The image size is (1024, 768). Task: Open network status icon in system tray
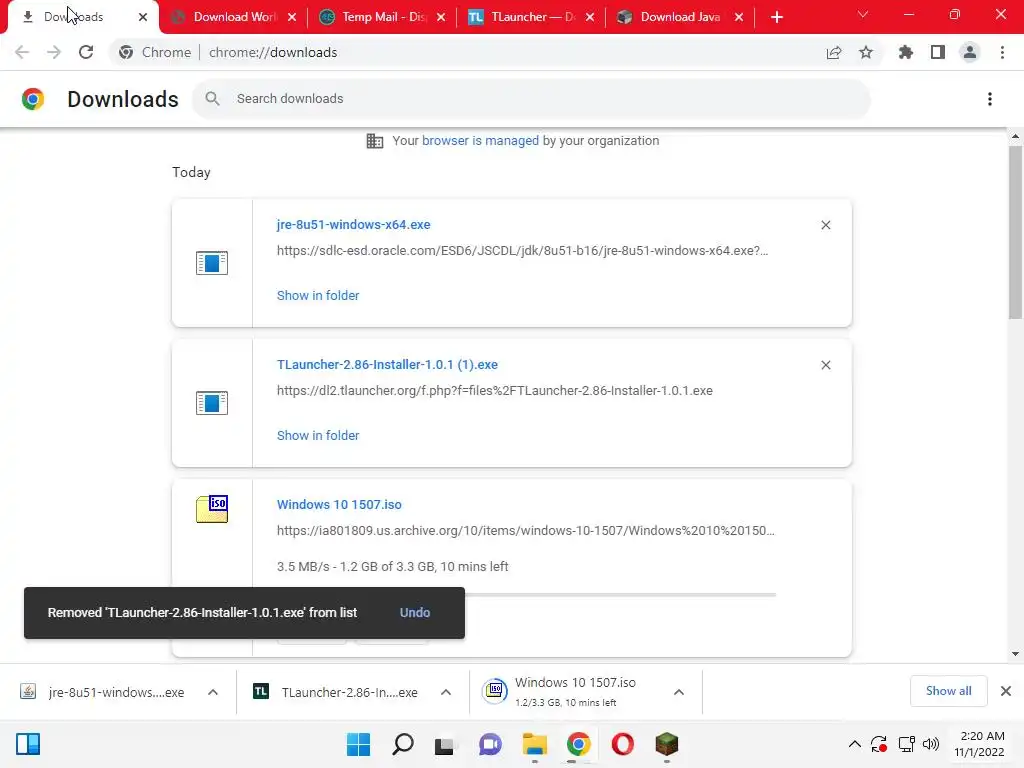906,744
